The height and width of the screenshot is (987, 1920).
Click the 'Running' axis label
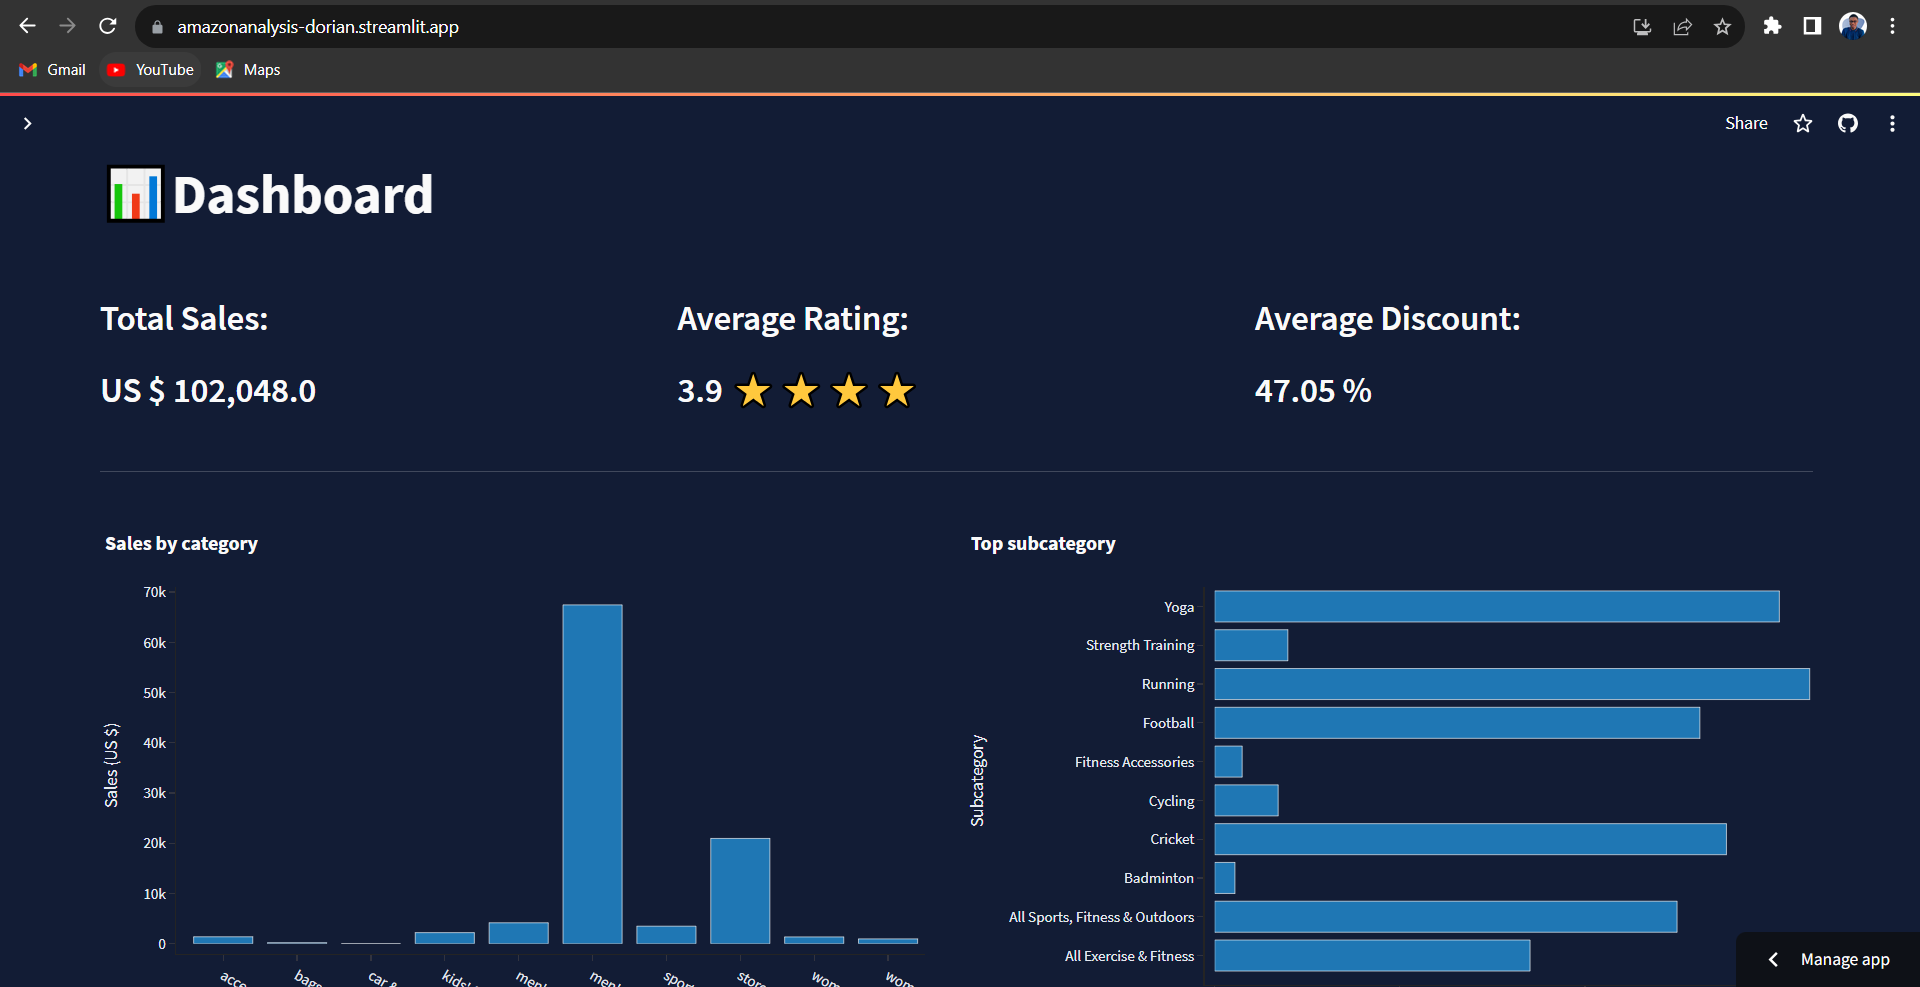[x=1168, y=684]
